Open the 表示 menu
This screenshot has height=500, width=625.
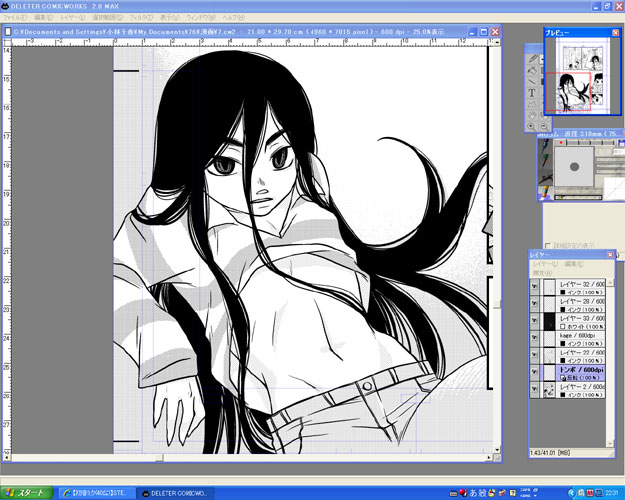(x=170, y=18)
